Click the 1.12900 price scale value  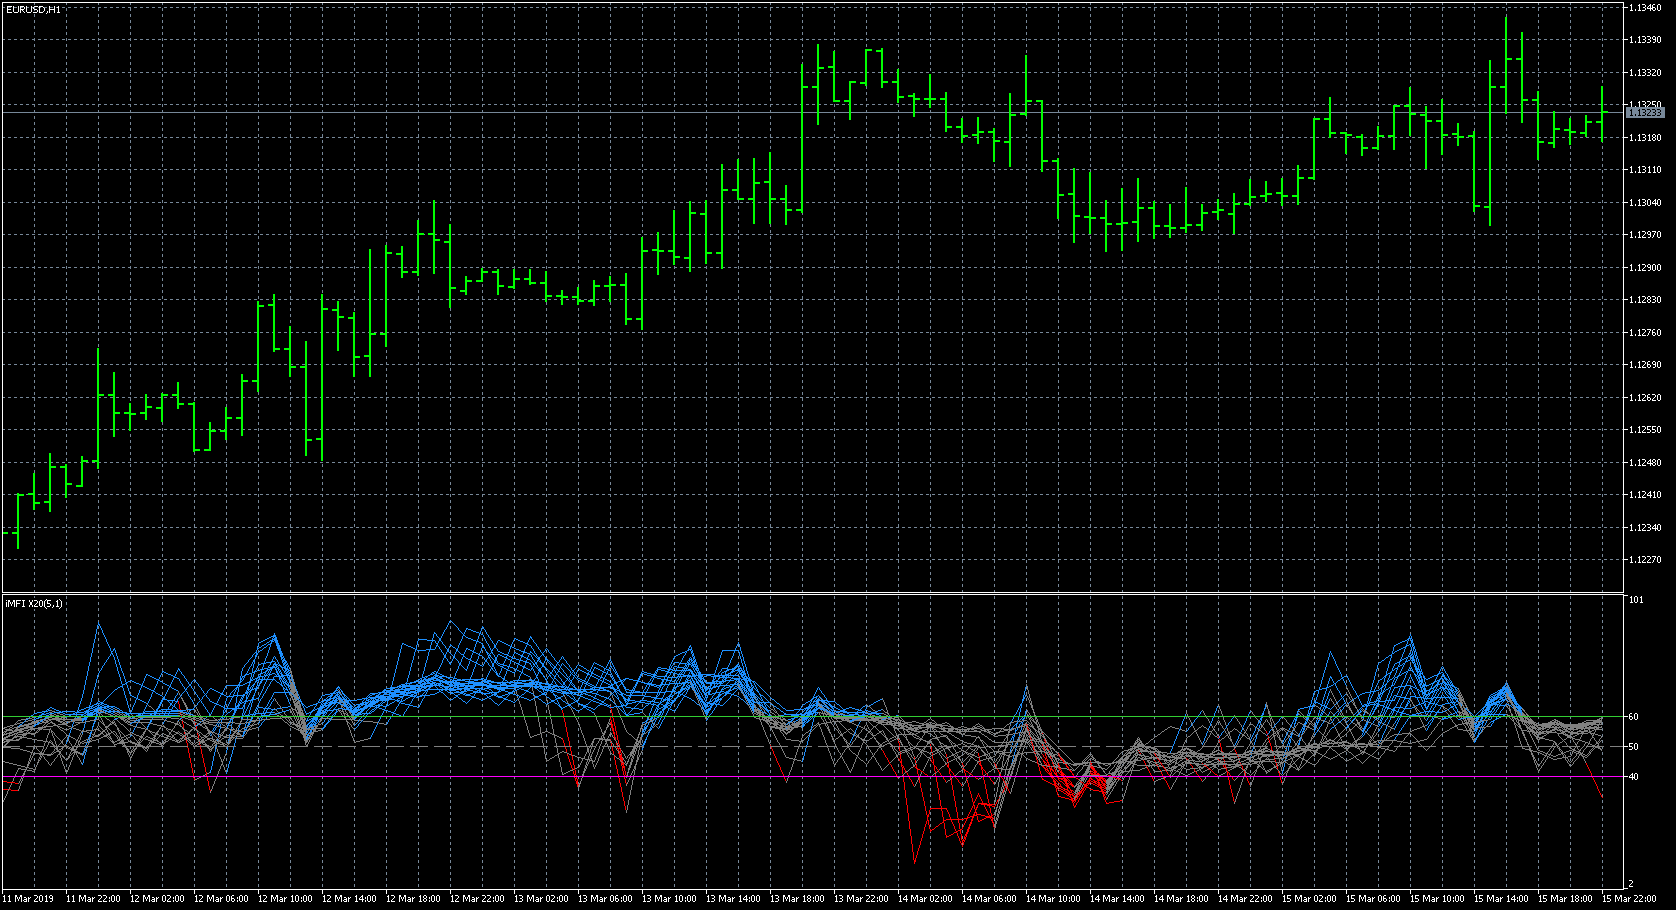point(1645,268)
